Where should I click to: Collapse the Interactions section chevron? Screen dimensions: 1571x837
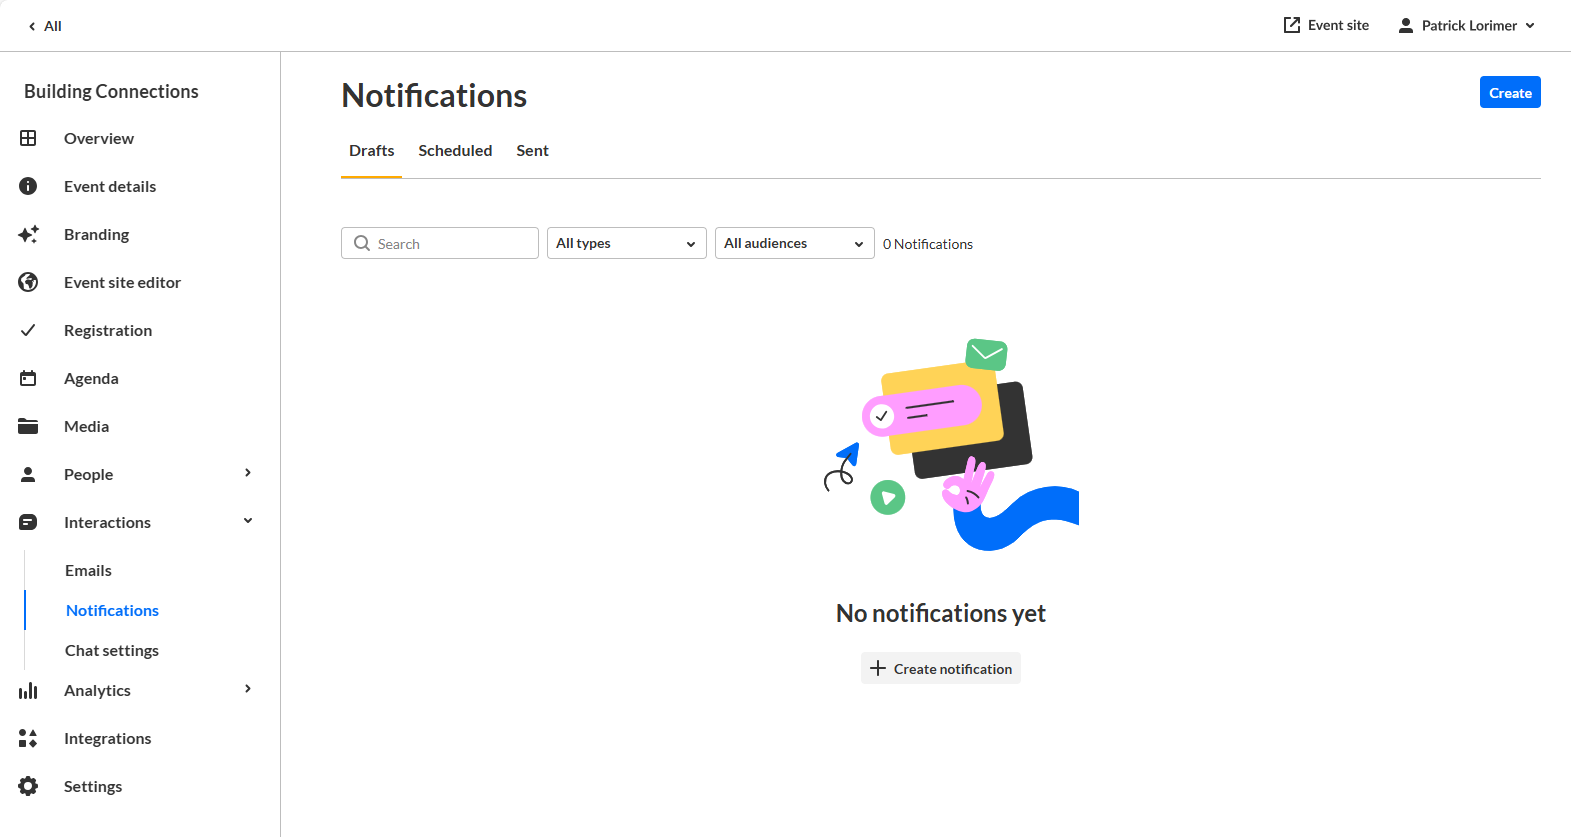point(248,521)
